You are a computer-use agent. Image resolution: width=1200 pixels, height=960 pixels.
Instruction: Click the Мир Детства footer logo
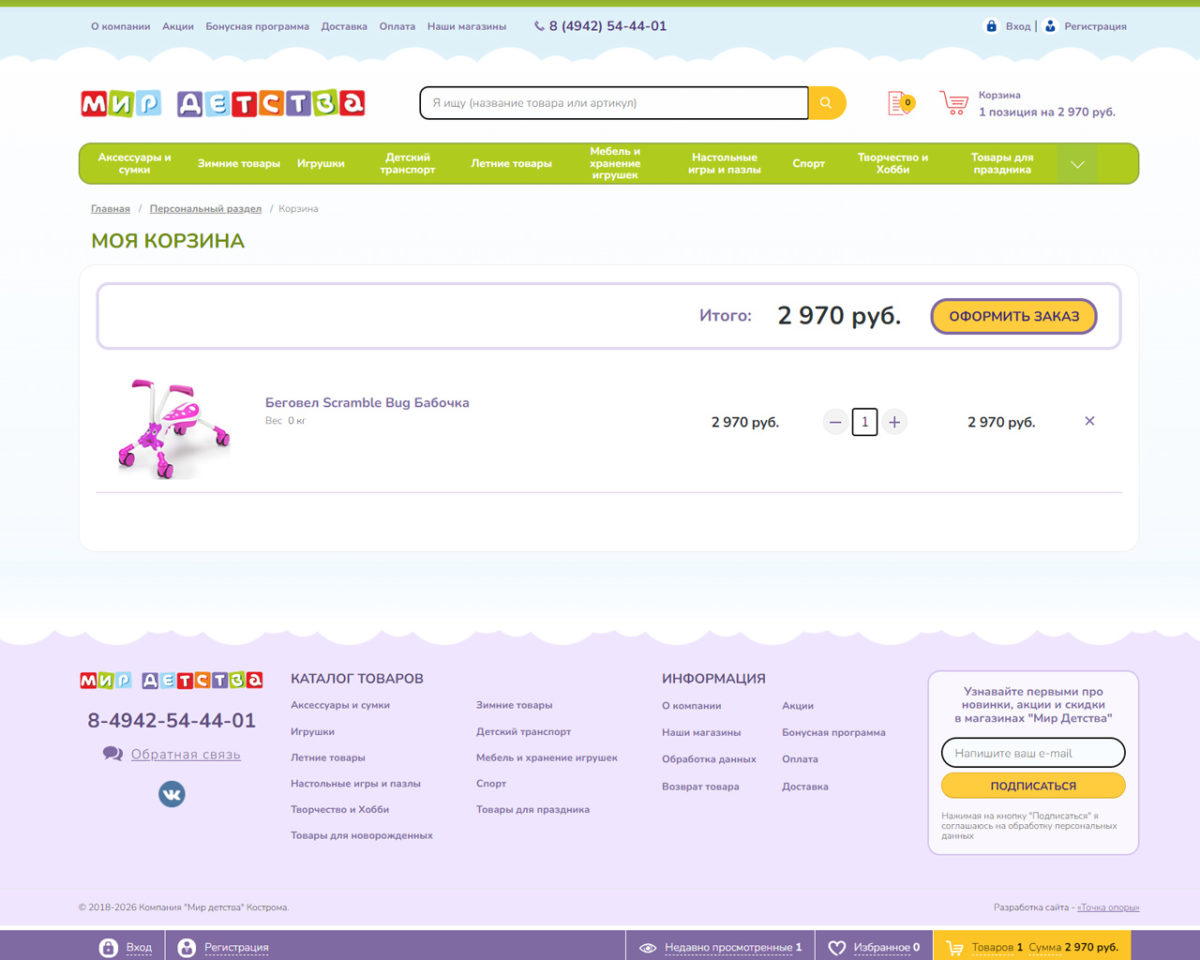[171, 680]
